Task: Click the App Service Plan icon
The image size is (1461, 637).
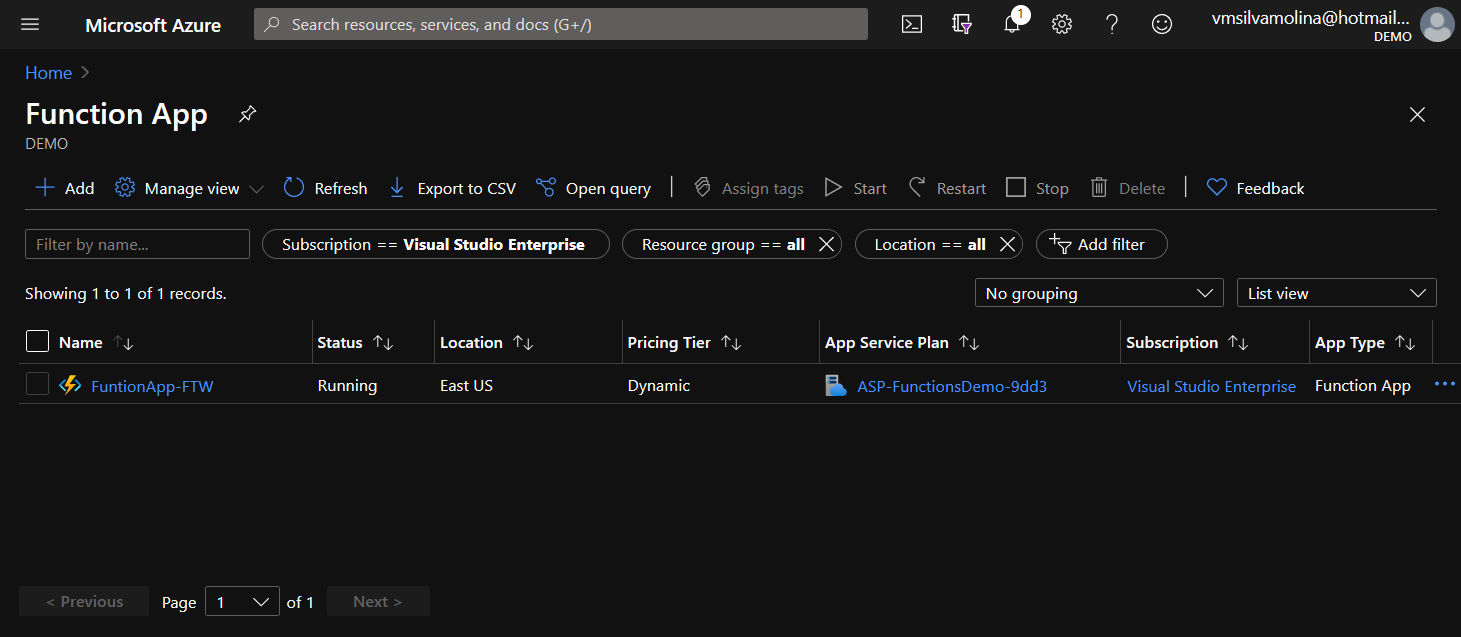Action: point(836,385)
